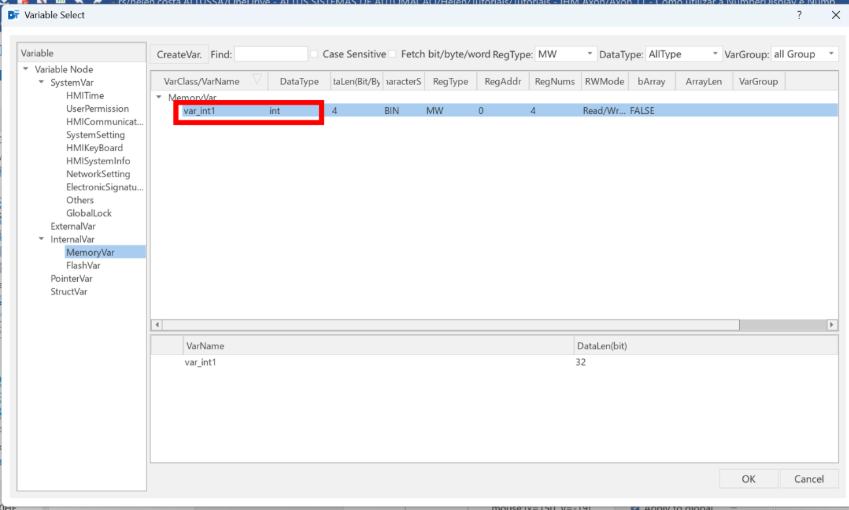Select ElectronicSignatu... tree node
Image resolution: width=849 pixels, height=510 pixels.
(105, 187)
